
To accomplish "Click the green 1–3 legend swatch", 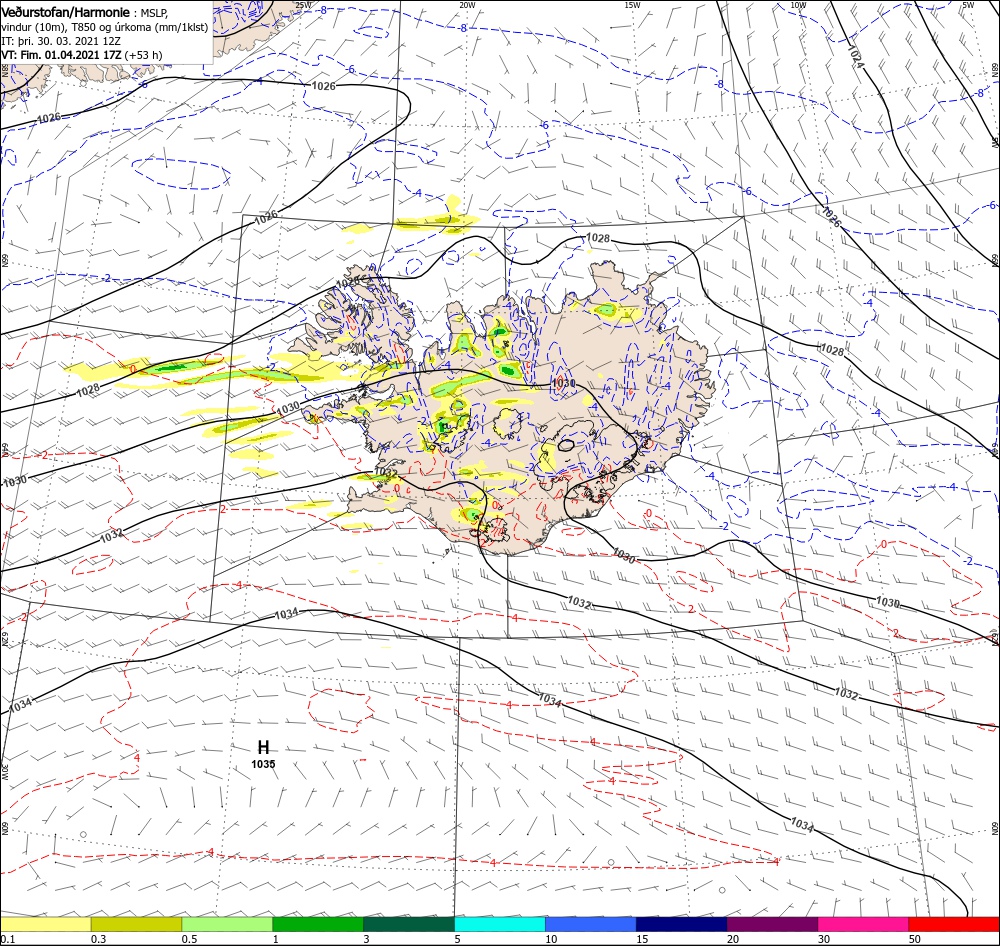I will pyautogui.click(x=318, y=924).
